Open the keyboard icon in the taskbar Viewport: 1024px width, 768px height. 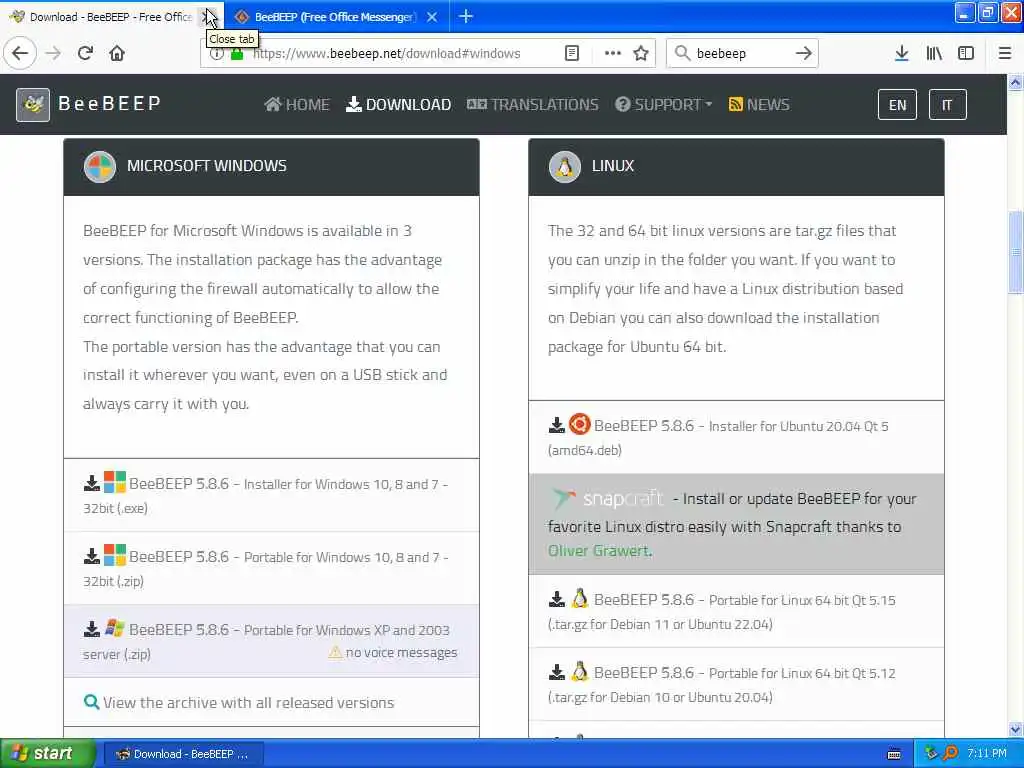click(894, 754)
